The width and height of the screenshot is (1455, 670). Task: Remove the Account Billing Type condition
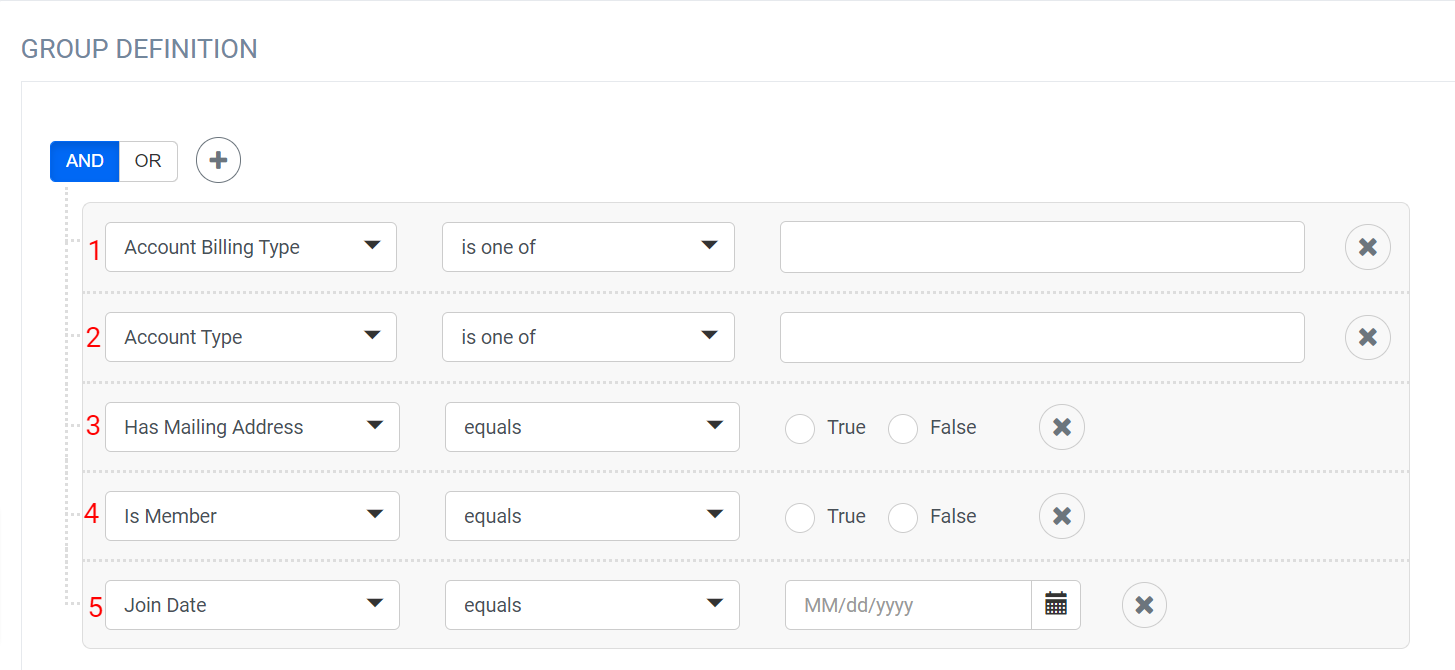(x=1367, y=247)
